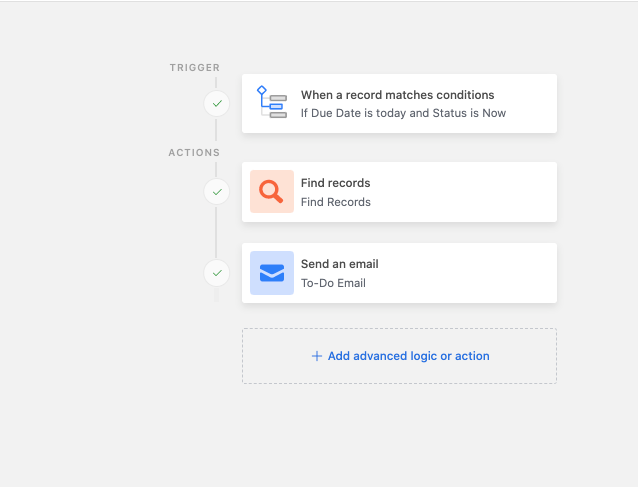Click the green checkmark next to the trigger
This screenshot has height=487, width=638.
[x=217, y=103]
